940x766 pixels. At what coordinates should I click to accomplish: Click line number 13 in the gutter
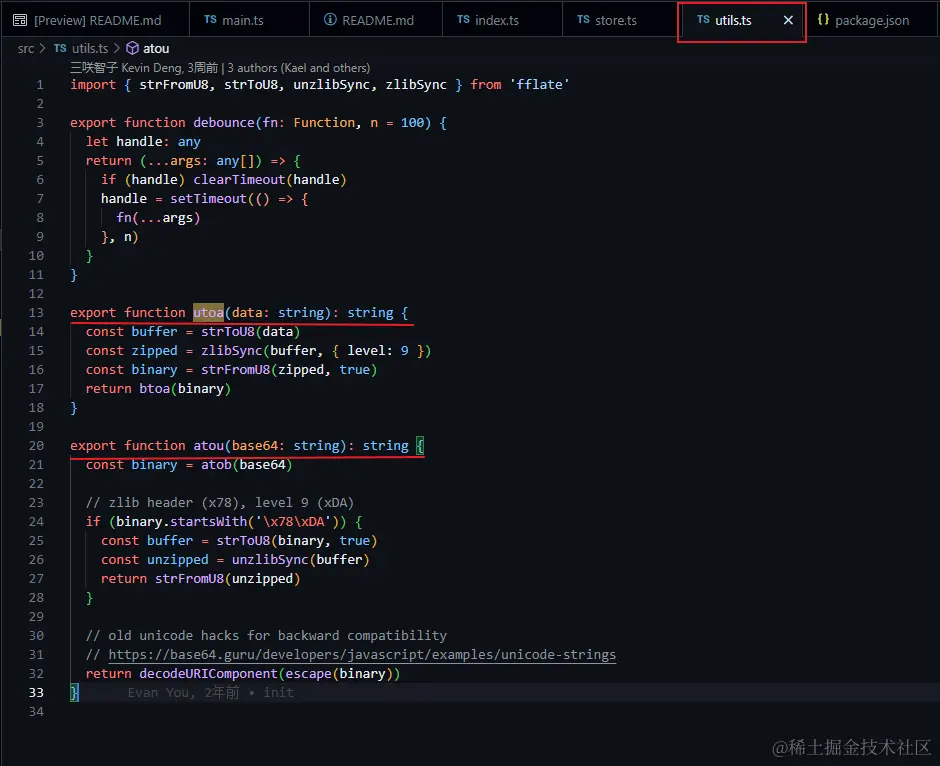pos(36,312)
